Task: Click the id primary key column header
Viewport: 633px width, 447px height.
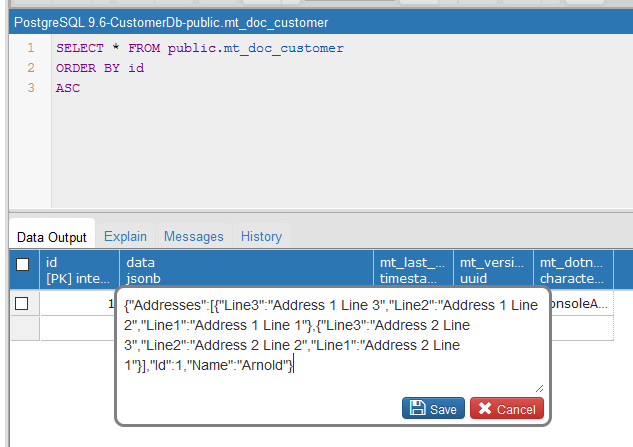Action: click(79, 270)
